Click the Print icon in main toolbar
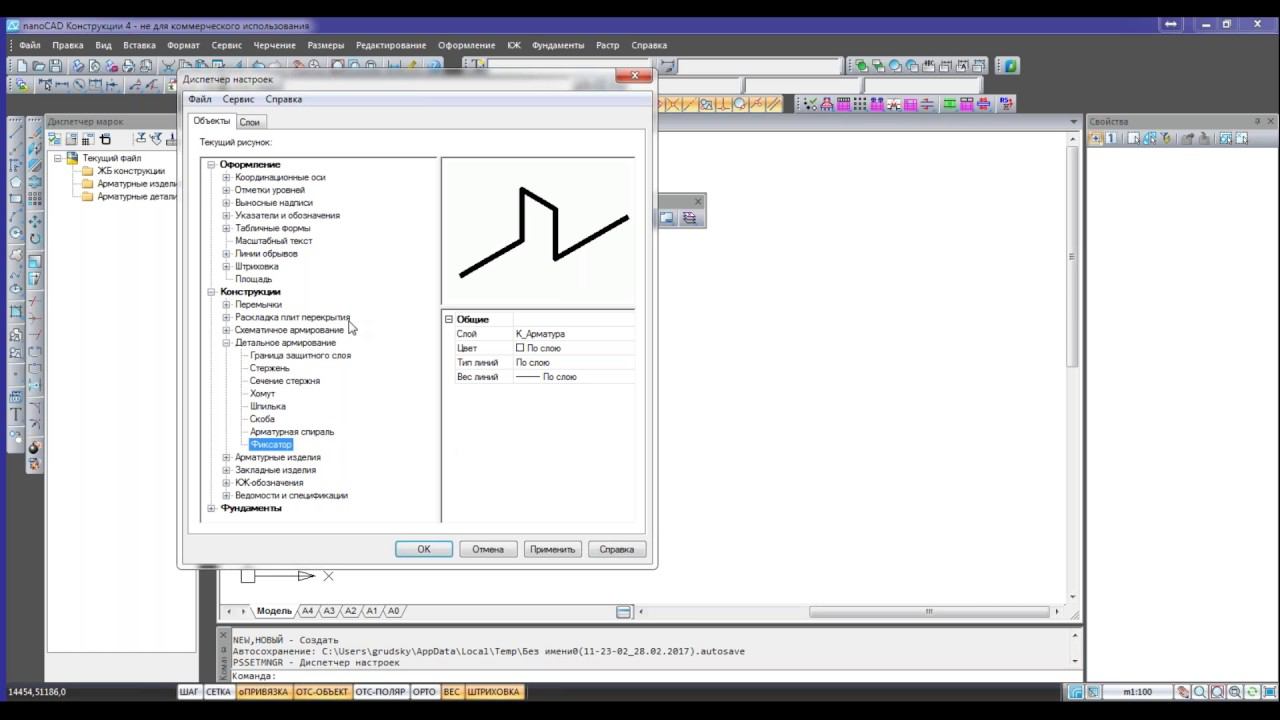Viewport: 1280px width, 720px height. (x=129, y=66)
